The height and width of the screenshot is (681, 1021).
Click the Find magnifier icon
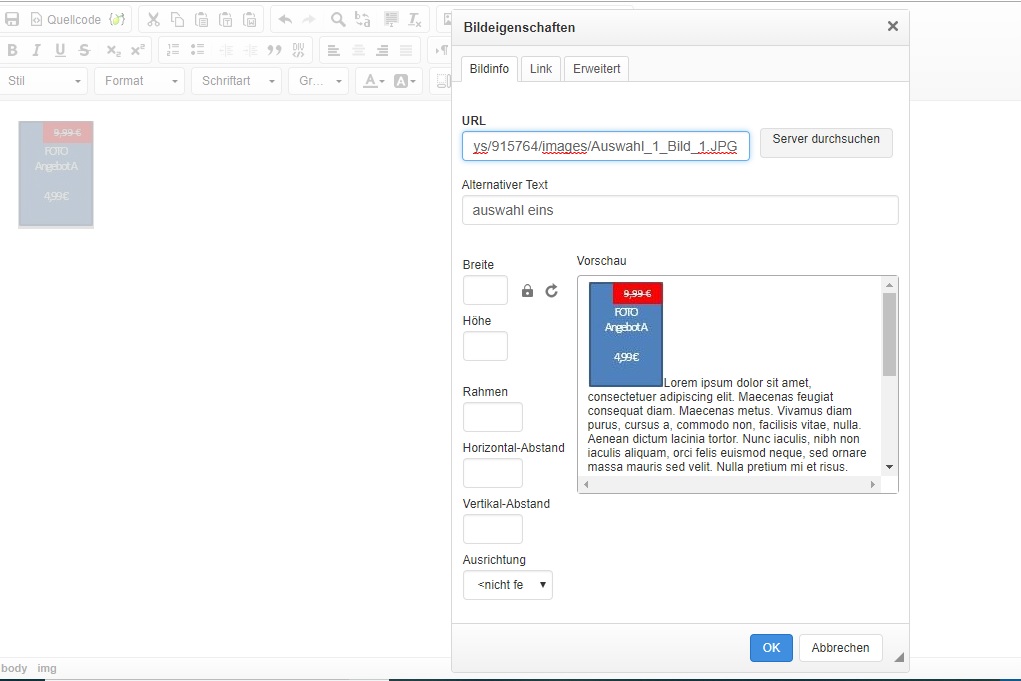pyautogui.click(x=338, y=19)
